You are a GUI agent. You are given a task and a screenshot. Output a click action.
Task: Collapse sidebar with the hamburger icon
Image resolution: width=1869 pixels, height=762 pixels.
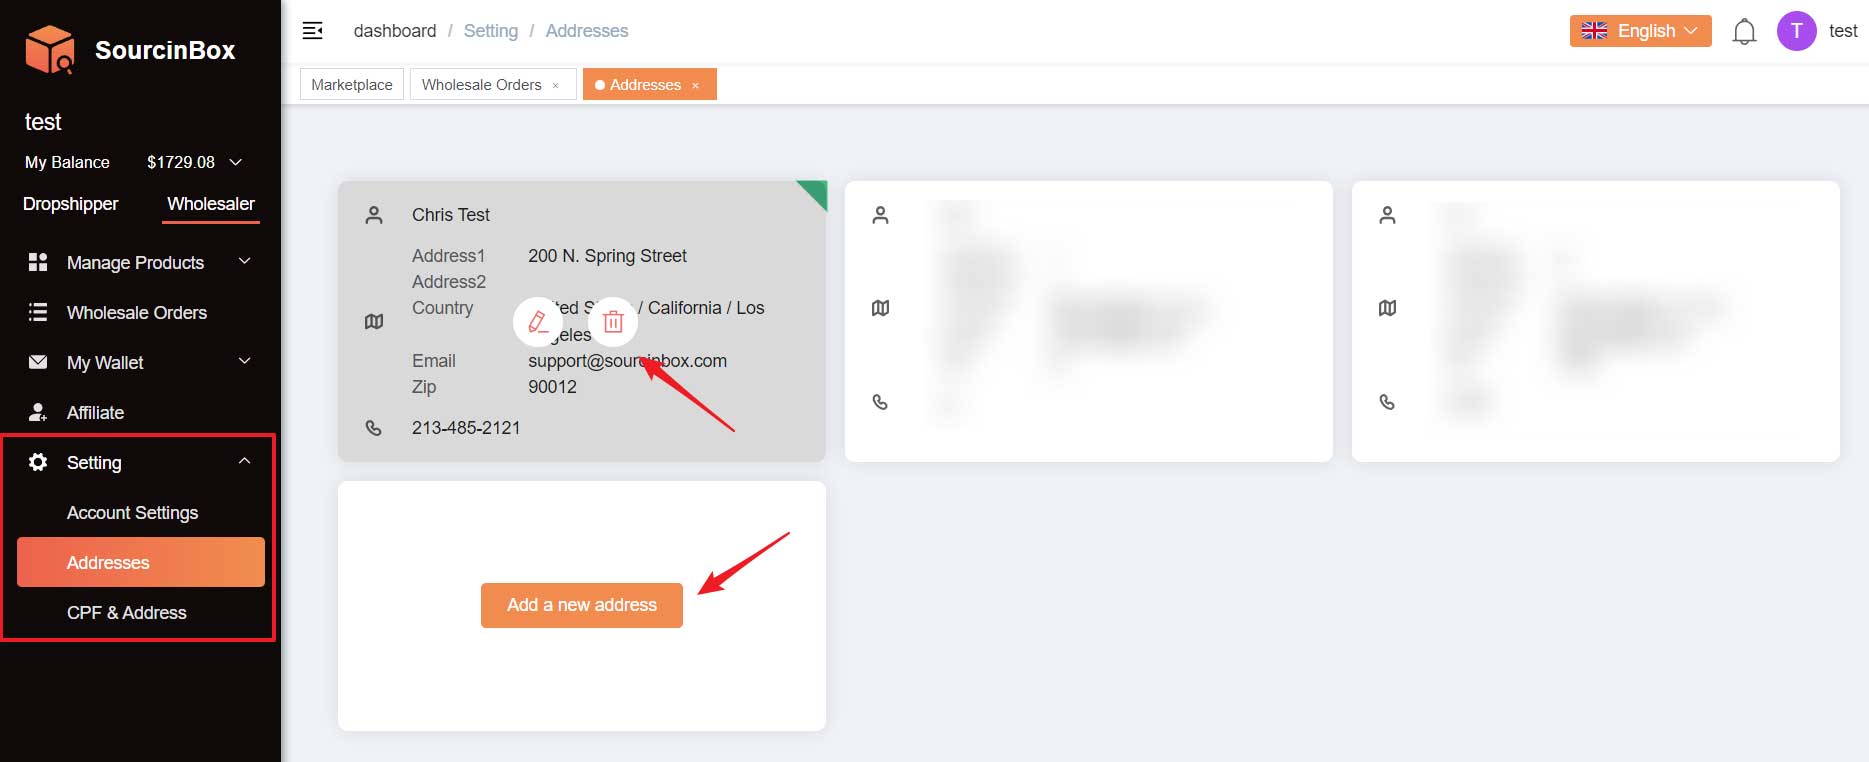click(313, 31)
